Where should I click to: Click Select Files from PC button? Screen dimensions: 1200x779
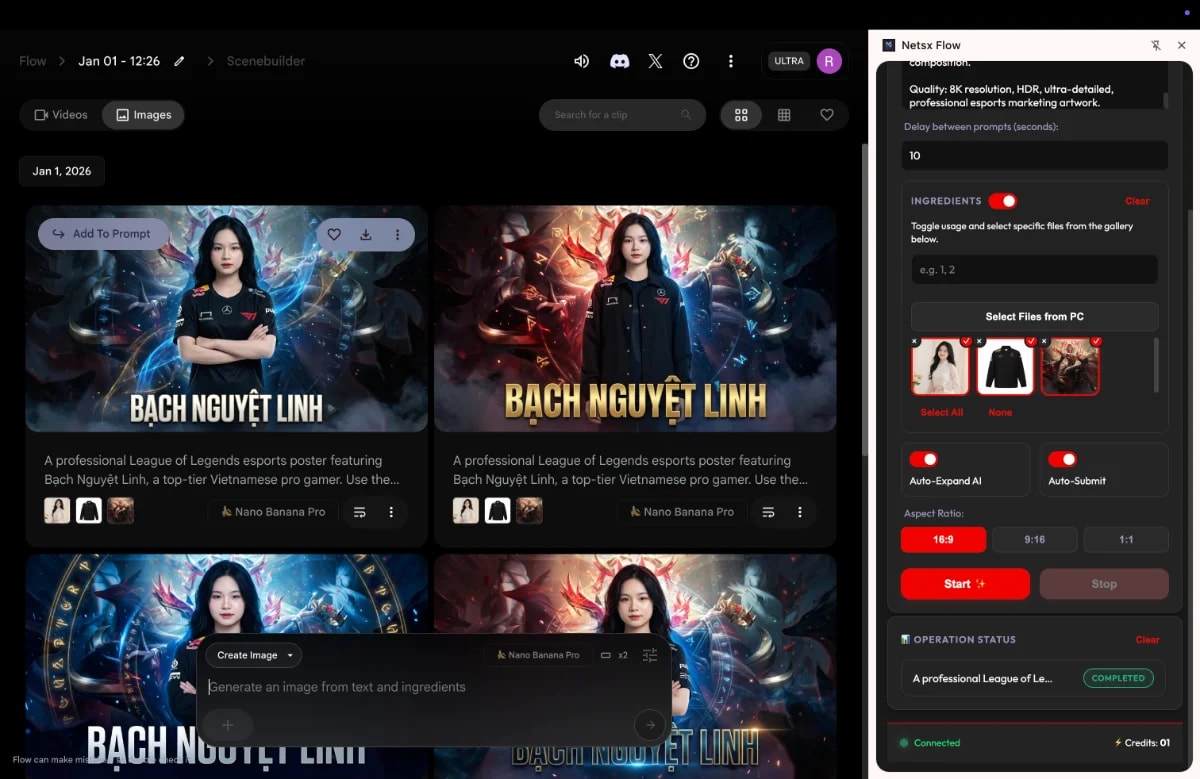coord(1034,316)
